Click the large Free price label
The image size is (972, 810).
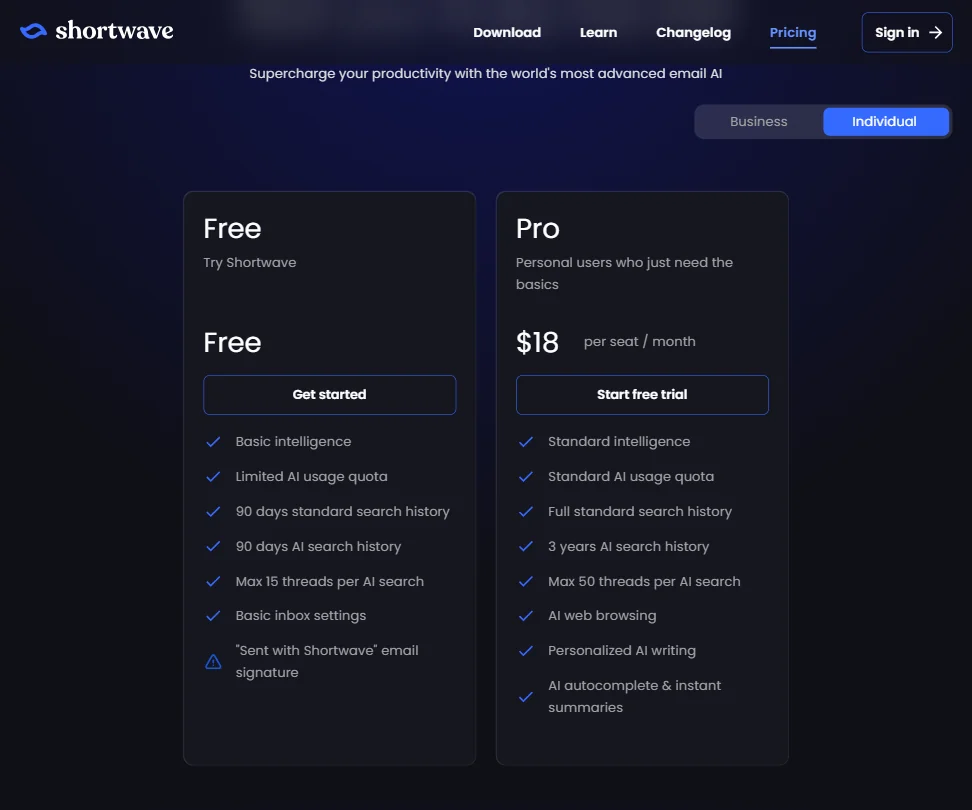coord(232,343)
